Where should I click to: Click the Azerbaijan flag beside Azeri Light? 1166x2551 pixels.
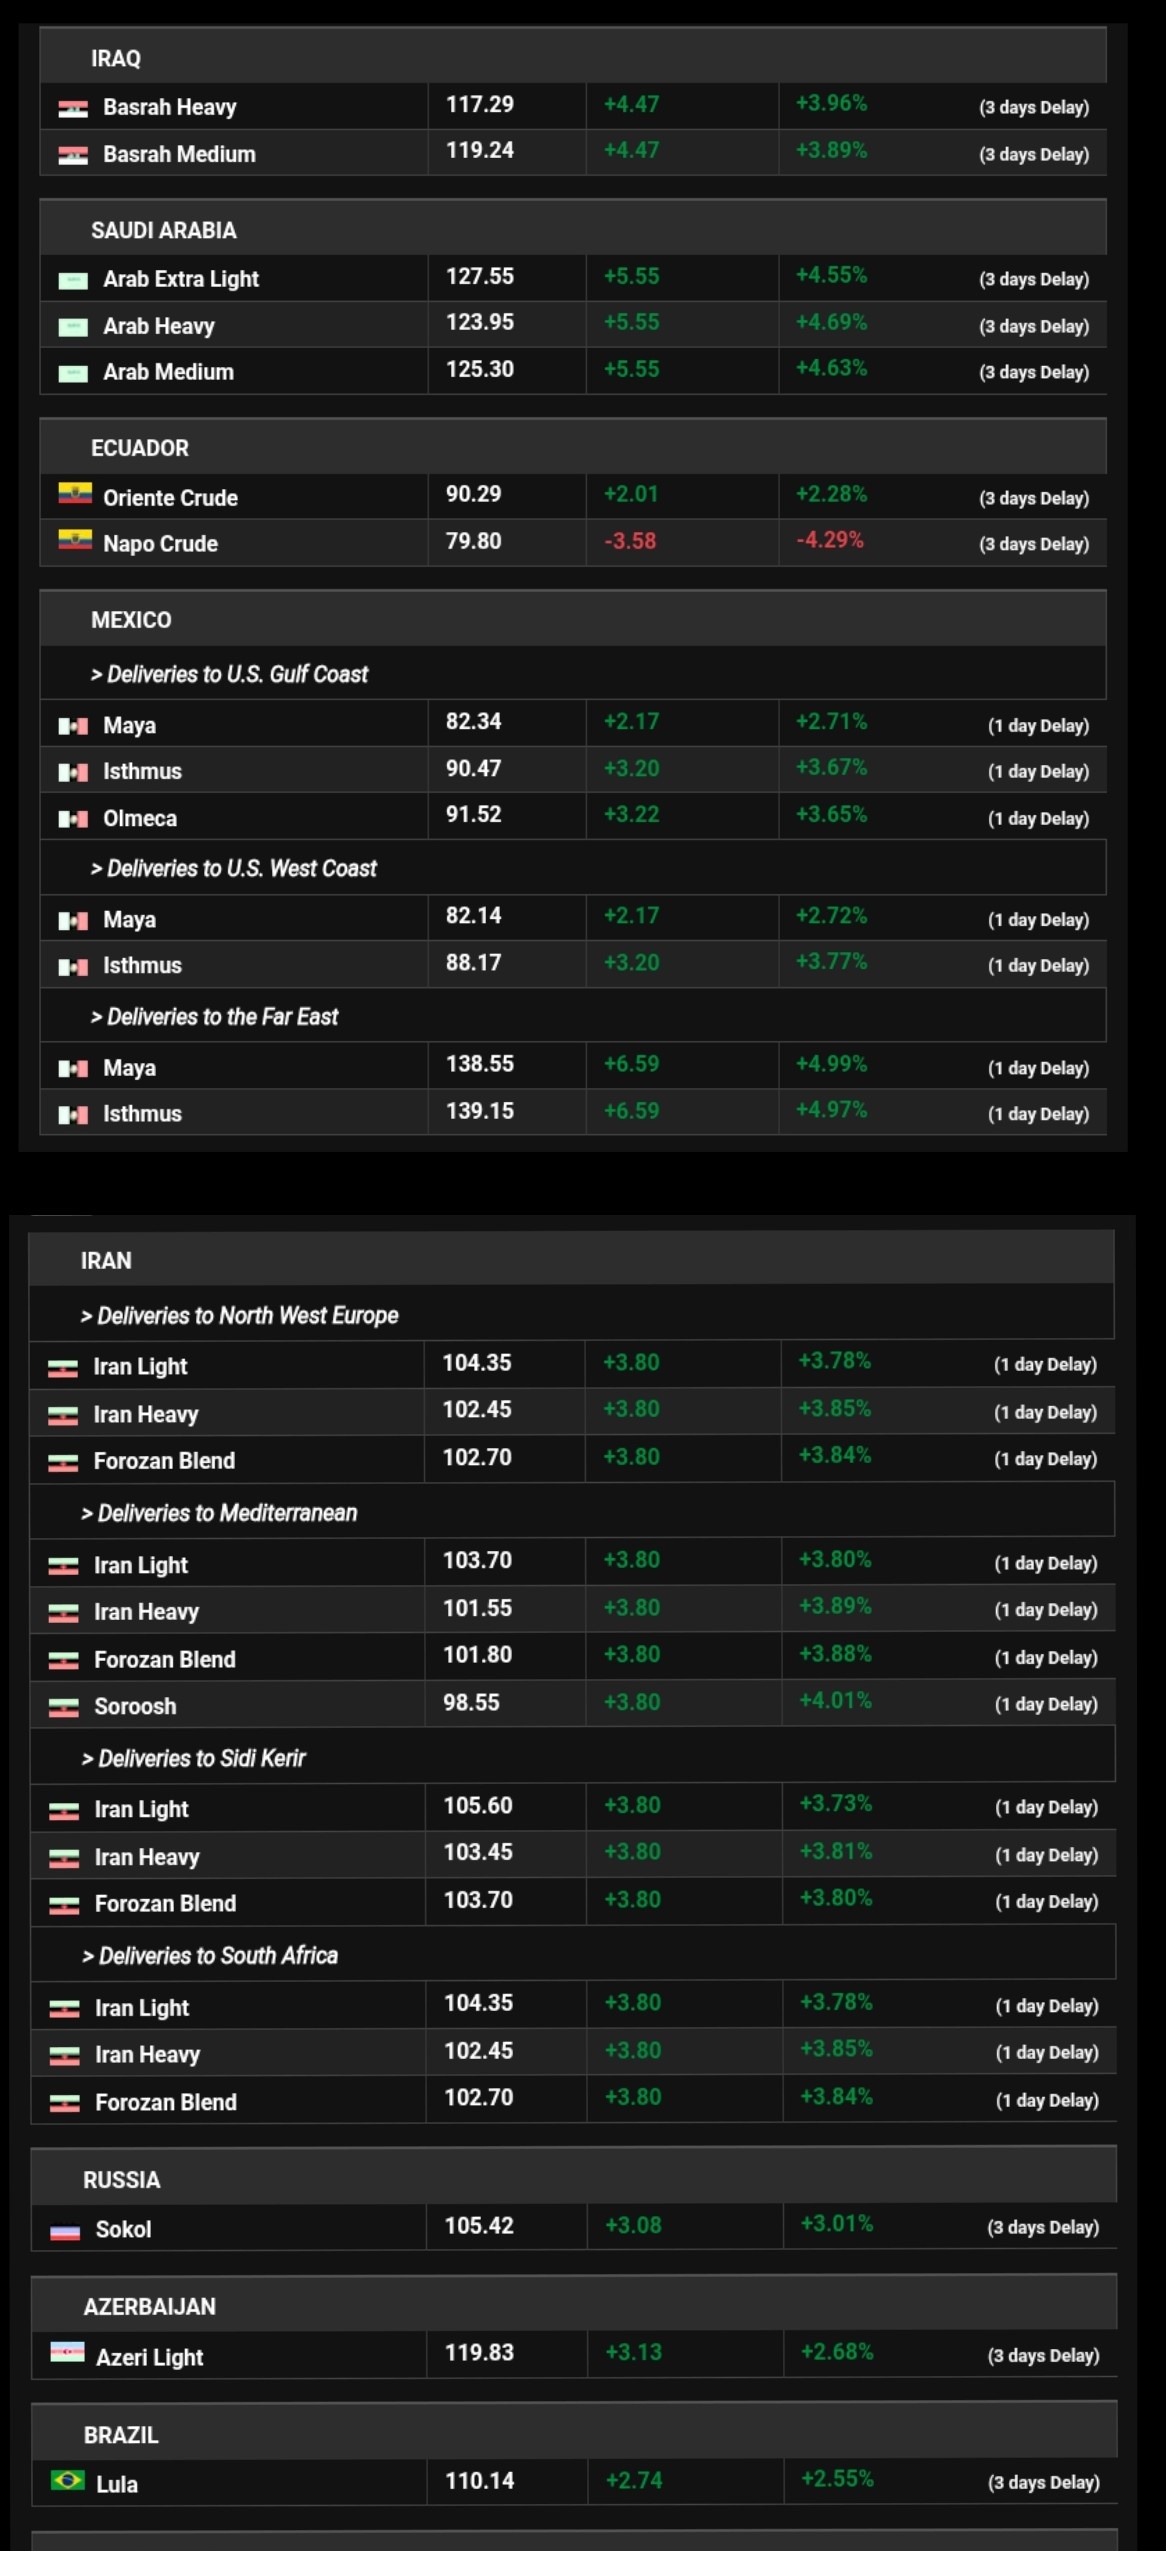[67, 2354]
